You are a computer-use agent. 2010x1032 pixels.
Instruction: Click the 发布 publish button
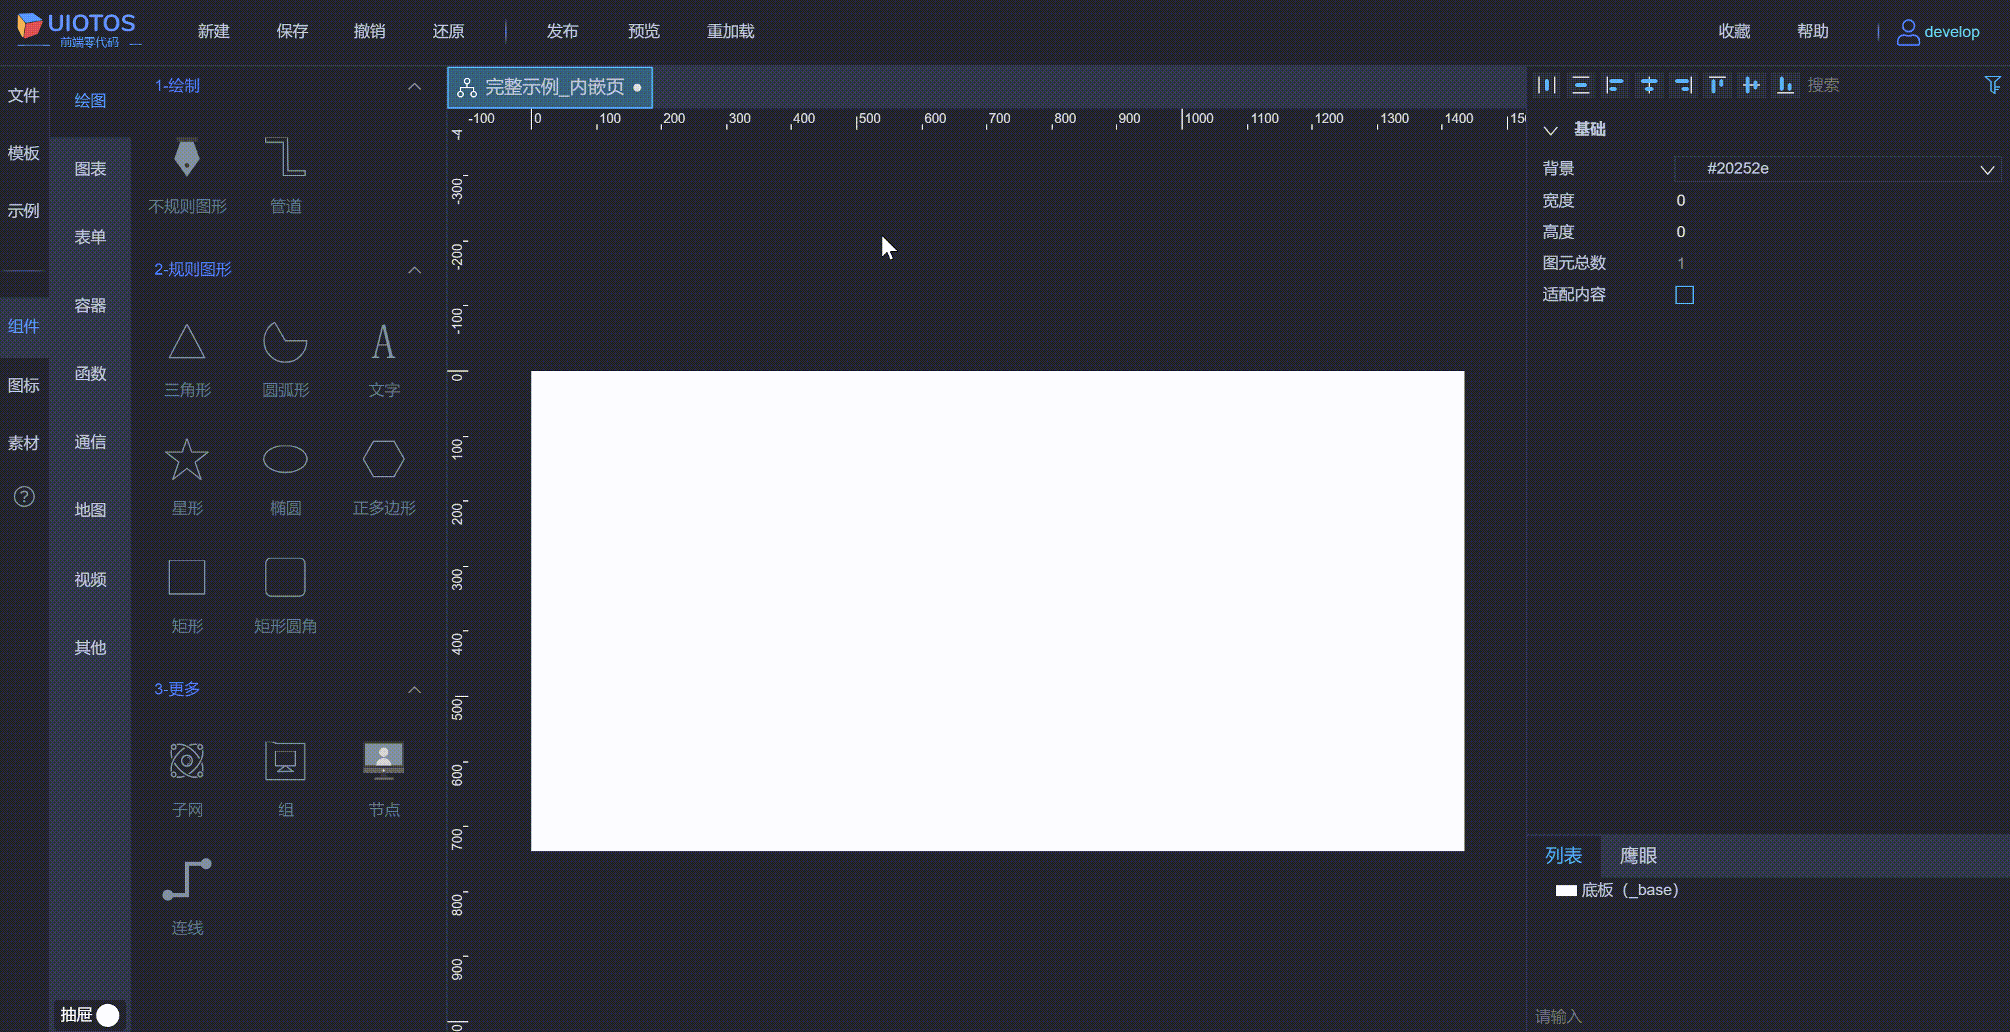562,31
